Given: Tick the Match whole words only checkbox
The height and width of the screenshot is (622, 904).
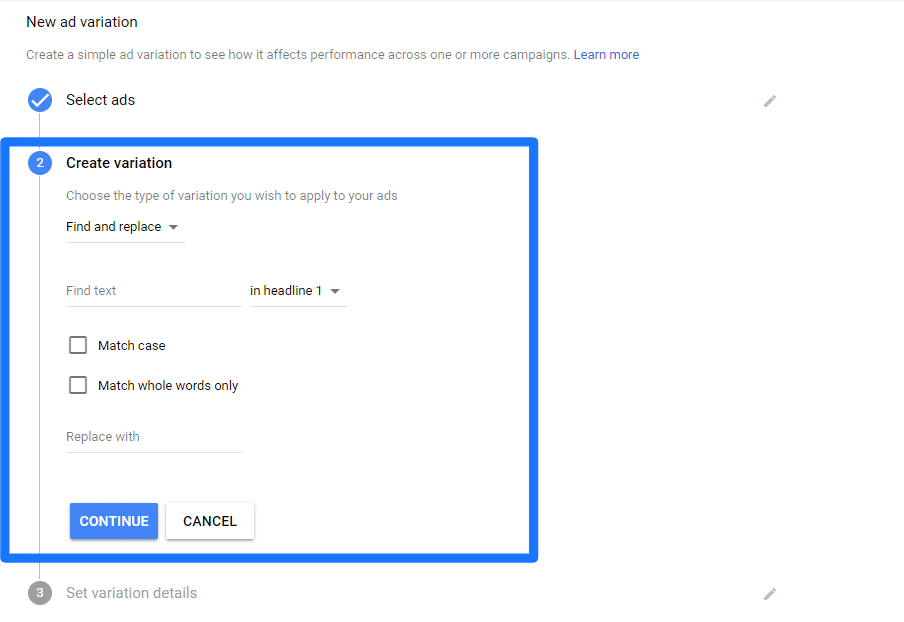Looking at the screenshot, I should point(78,385).
